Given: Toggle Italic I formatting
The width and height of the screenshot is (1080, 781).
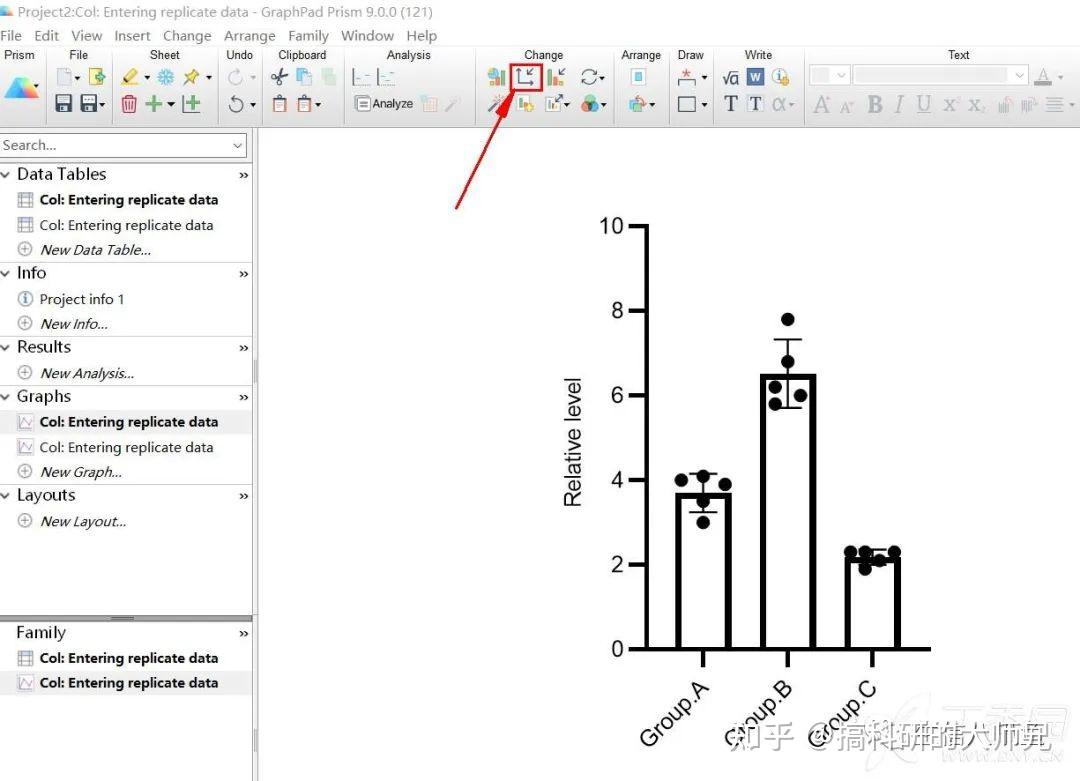Looking at the screenshot, I should tap(899, 104).
